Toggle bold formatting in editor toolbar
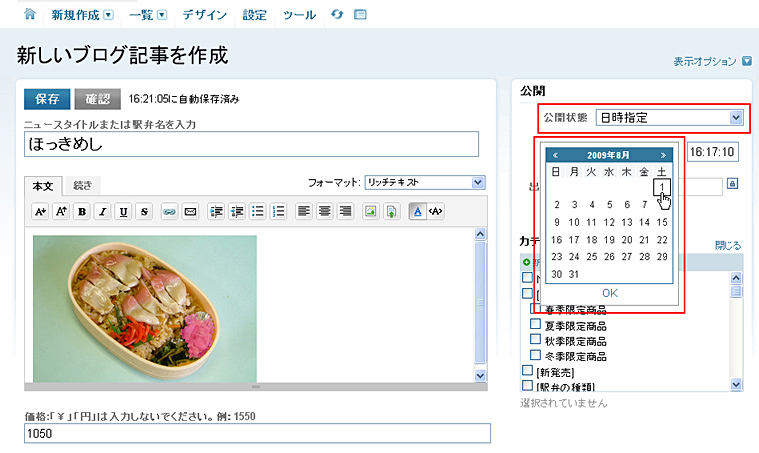 (x=81, y=212)
